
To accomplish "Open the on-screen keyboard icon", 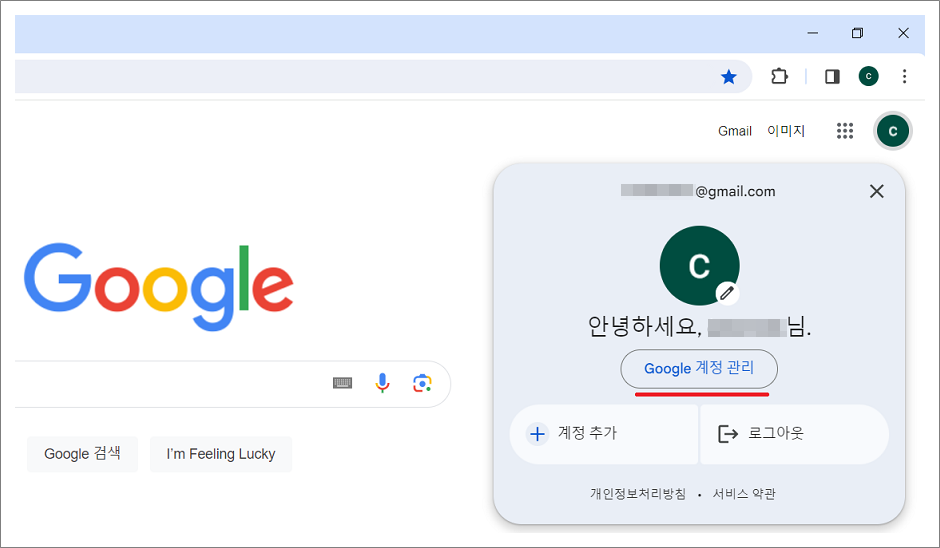I will pos(342,383).
